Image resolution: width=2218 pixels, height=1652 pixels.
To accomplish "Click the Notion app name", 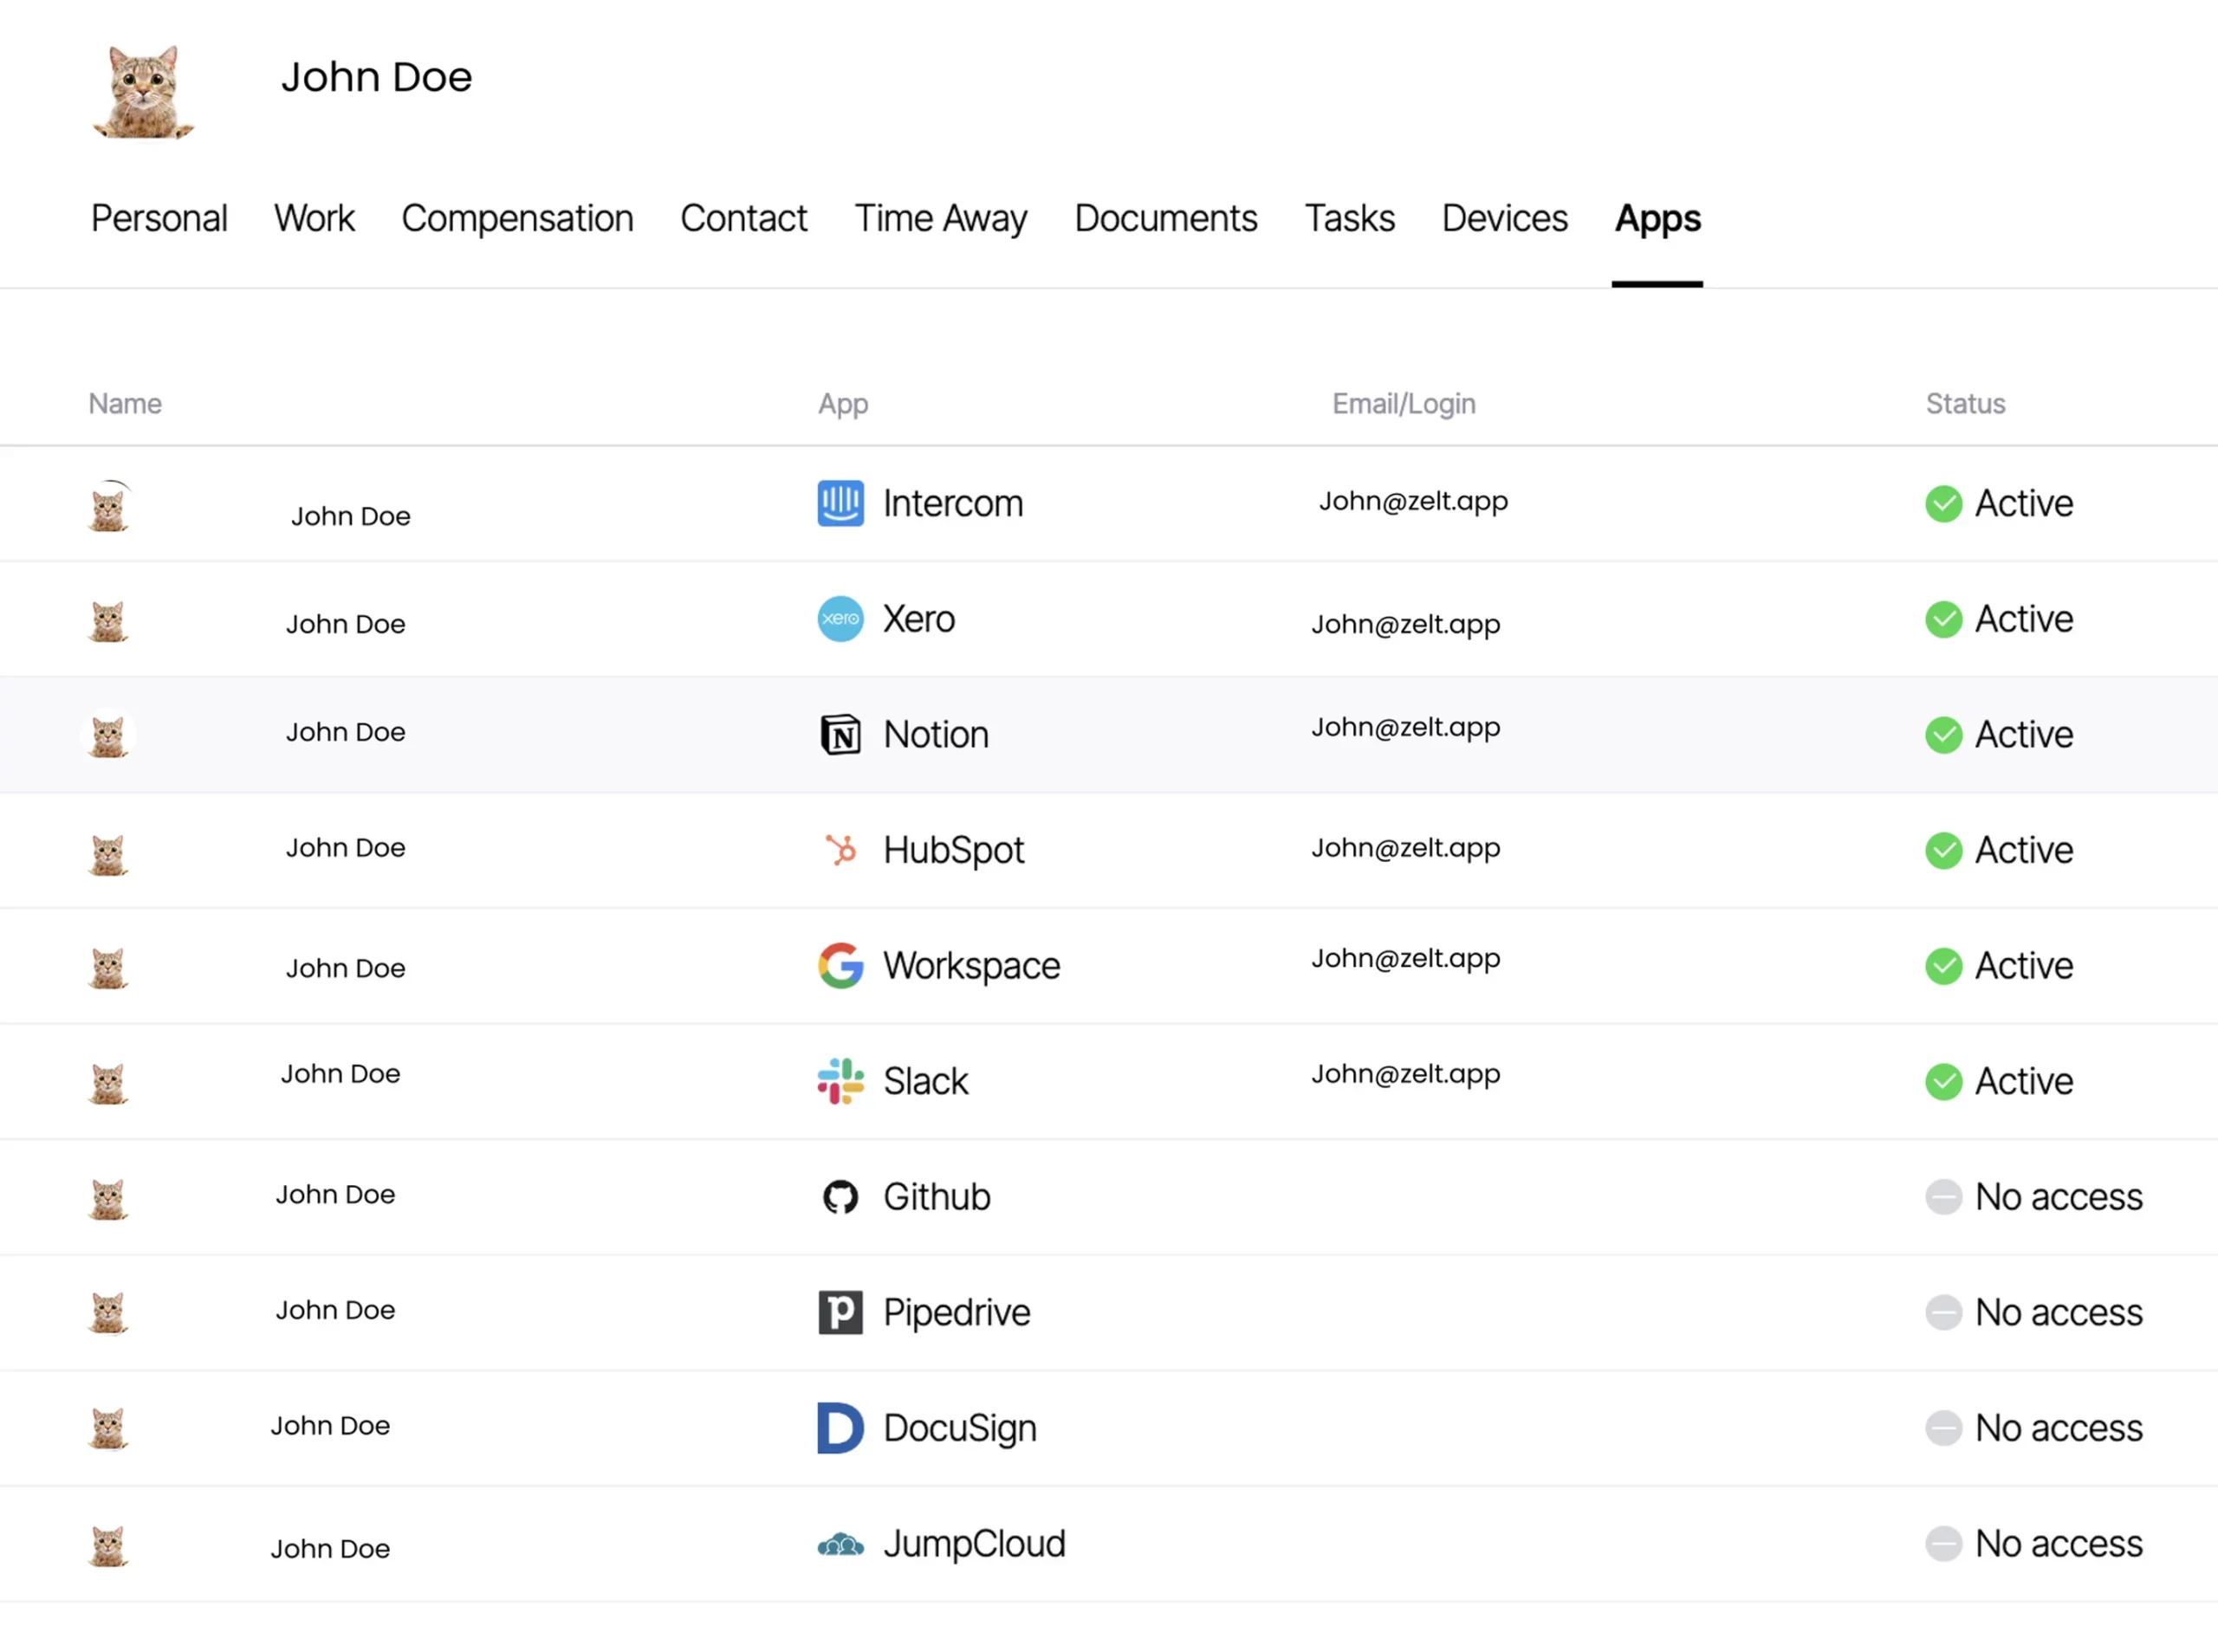I will (x=935, y=735).
